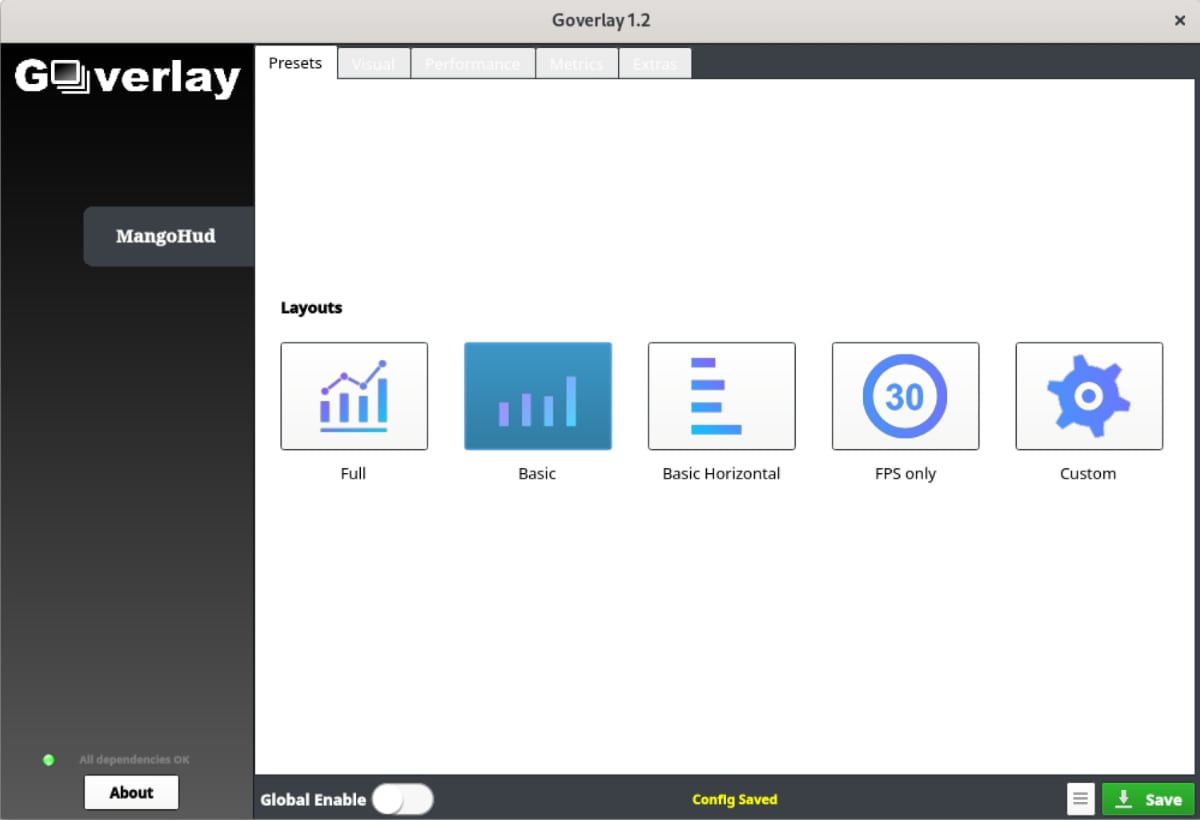Viewport: 1200px width, 820px height.
Task: Close the Goverlay window
Action: point(1180,20)
